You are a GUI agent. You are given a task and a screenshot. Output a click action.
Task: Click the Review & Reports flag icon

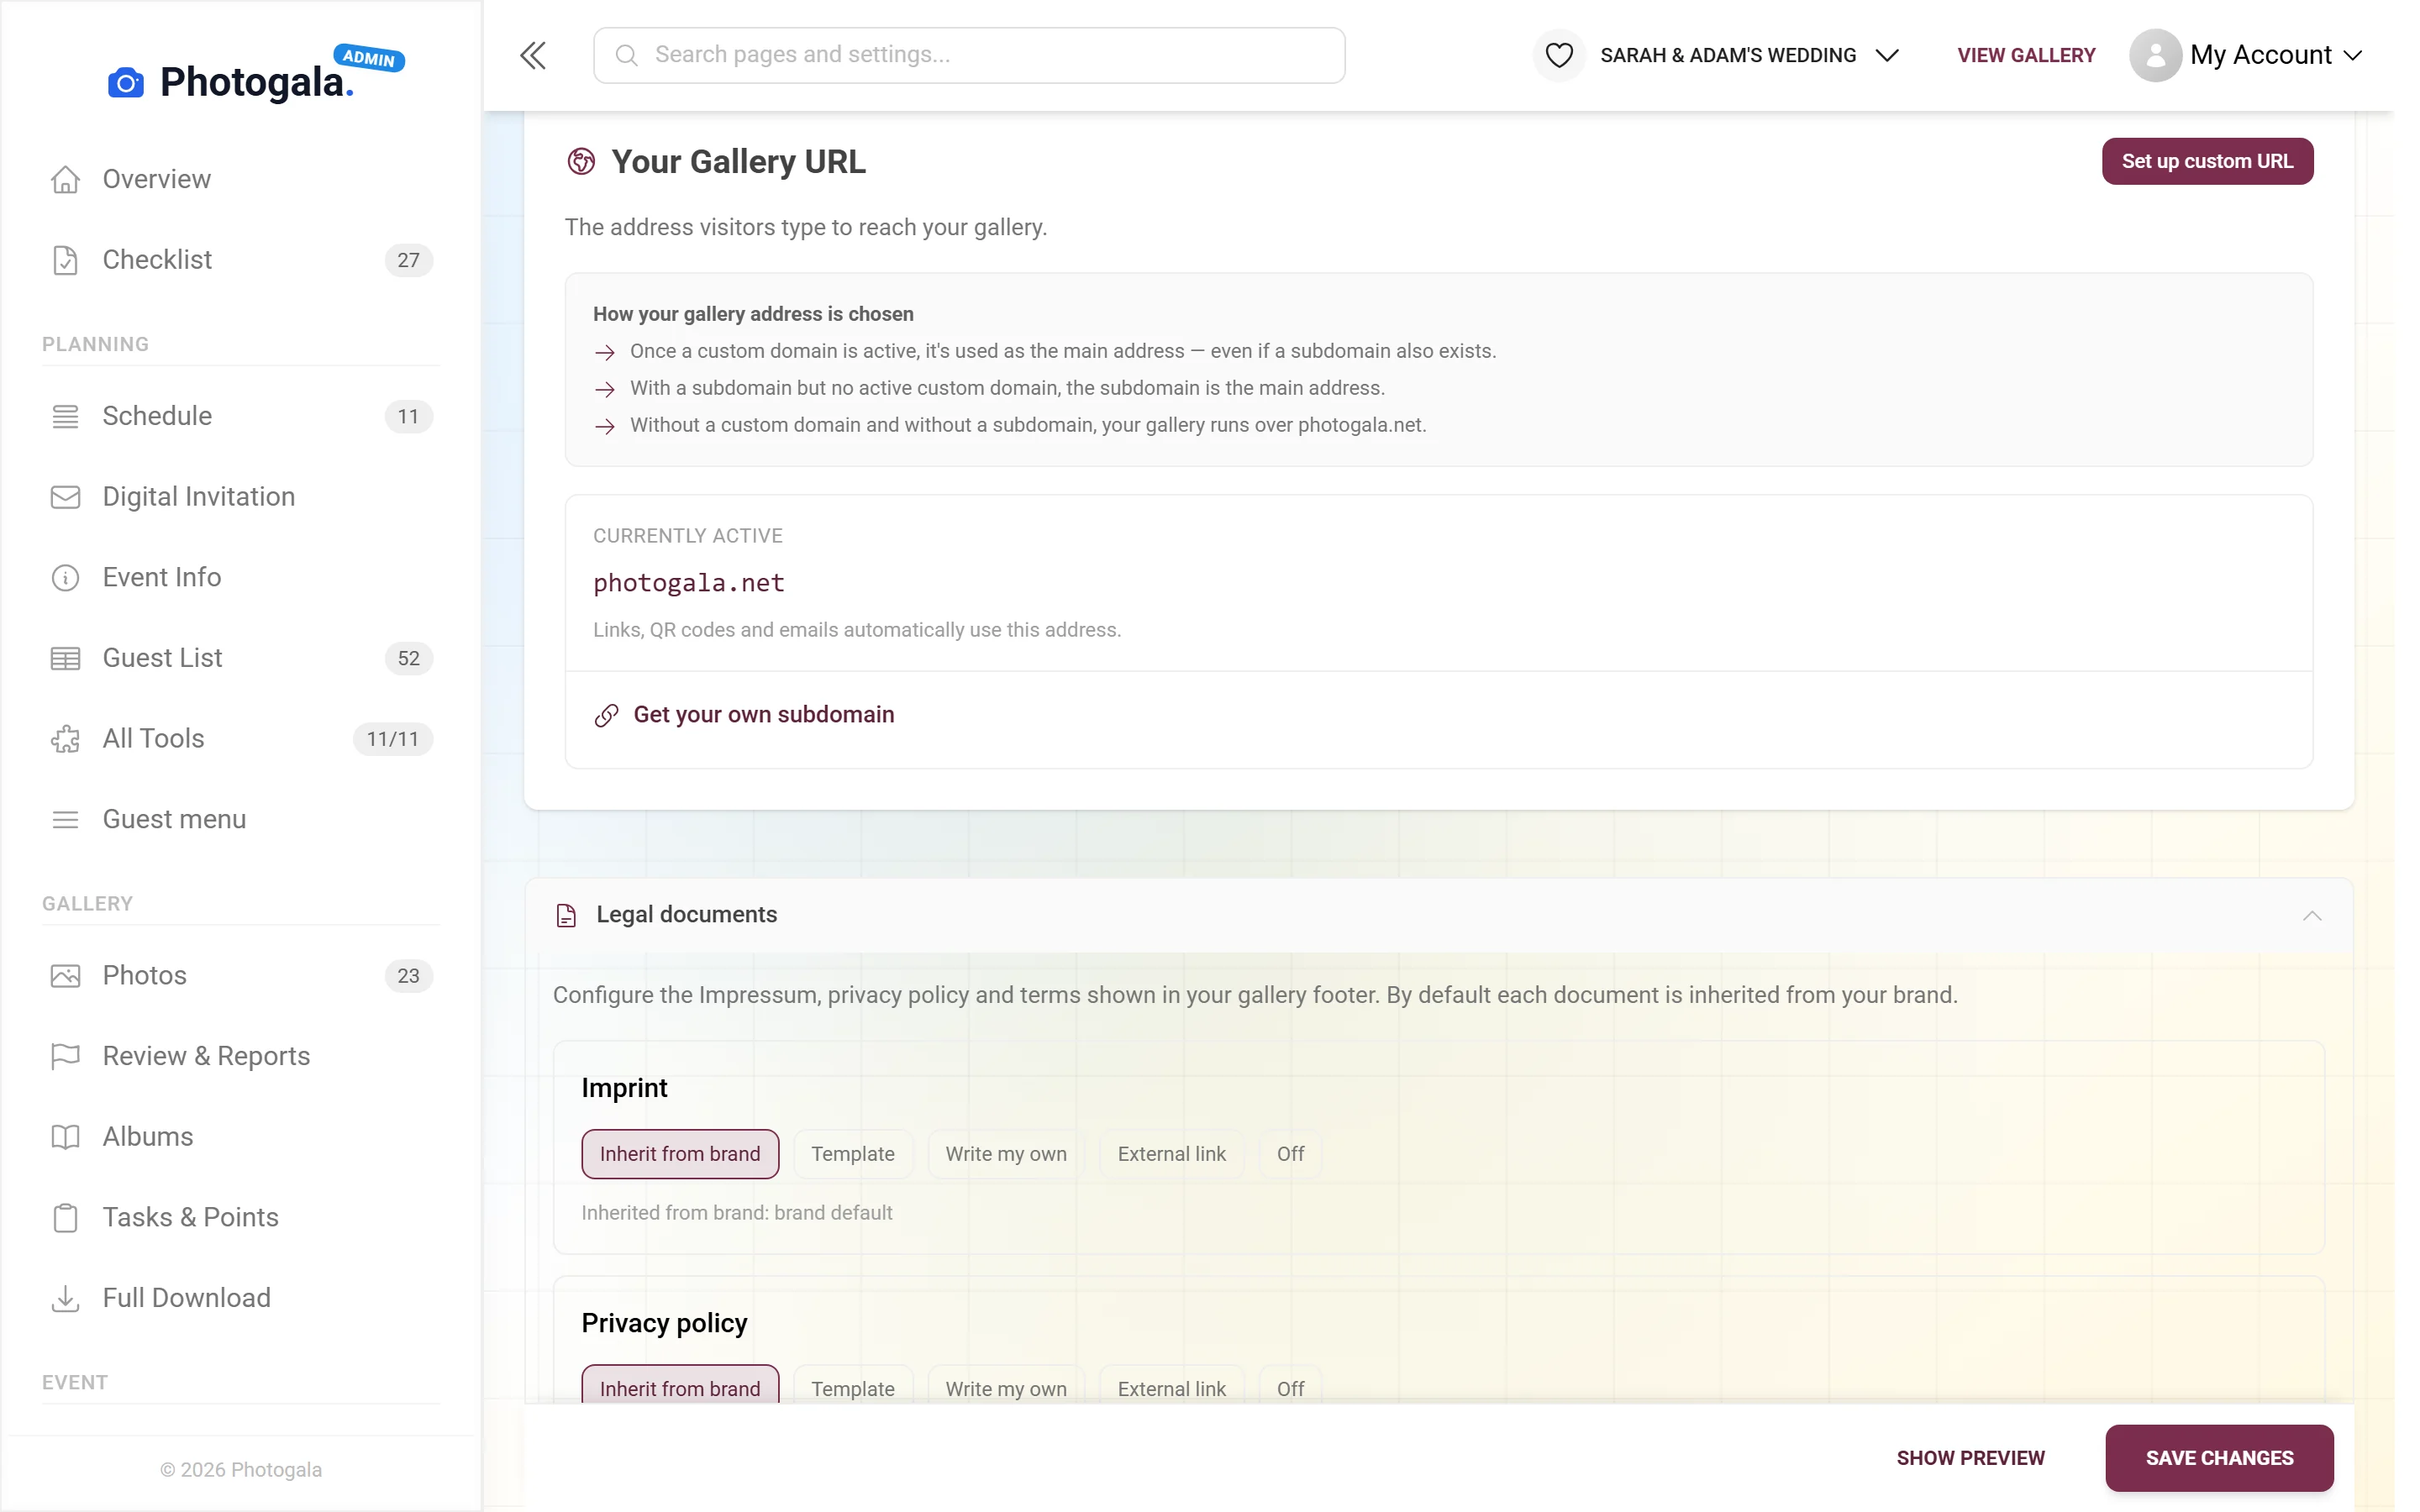pos(65,1056)
